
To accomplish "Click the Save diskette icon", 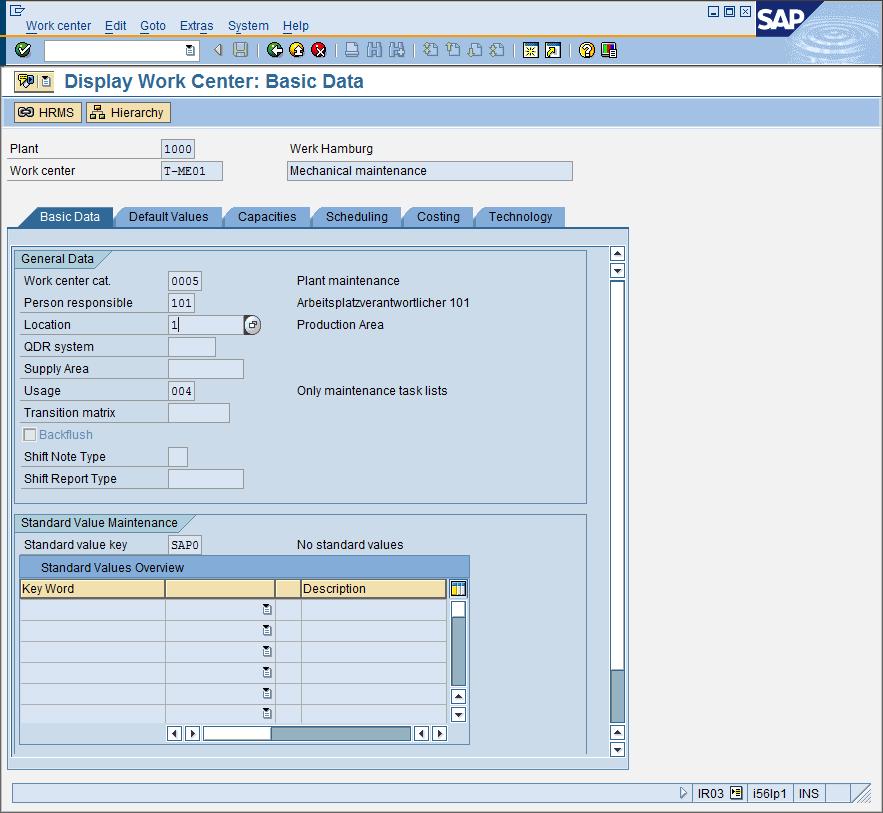I will (x=240, y=50).
